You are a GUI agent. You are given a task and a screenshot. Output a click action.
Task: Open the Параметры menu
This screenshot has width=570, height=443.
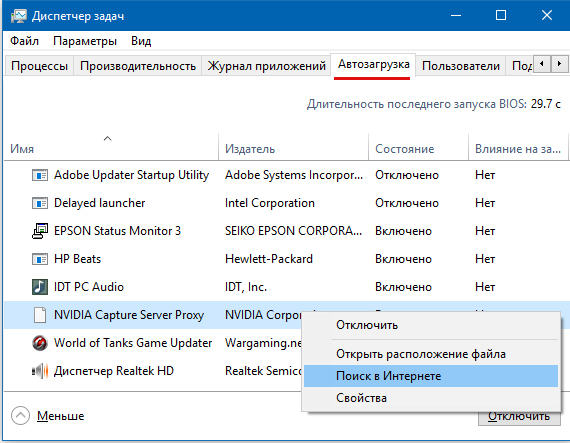(x=85, y=41)
